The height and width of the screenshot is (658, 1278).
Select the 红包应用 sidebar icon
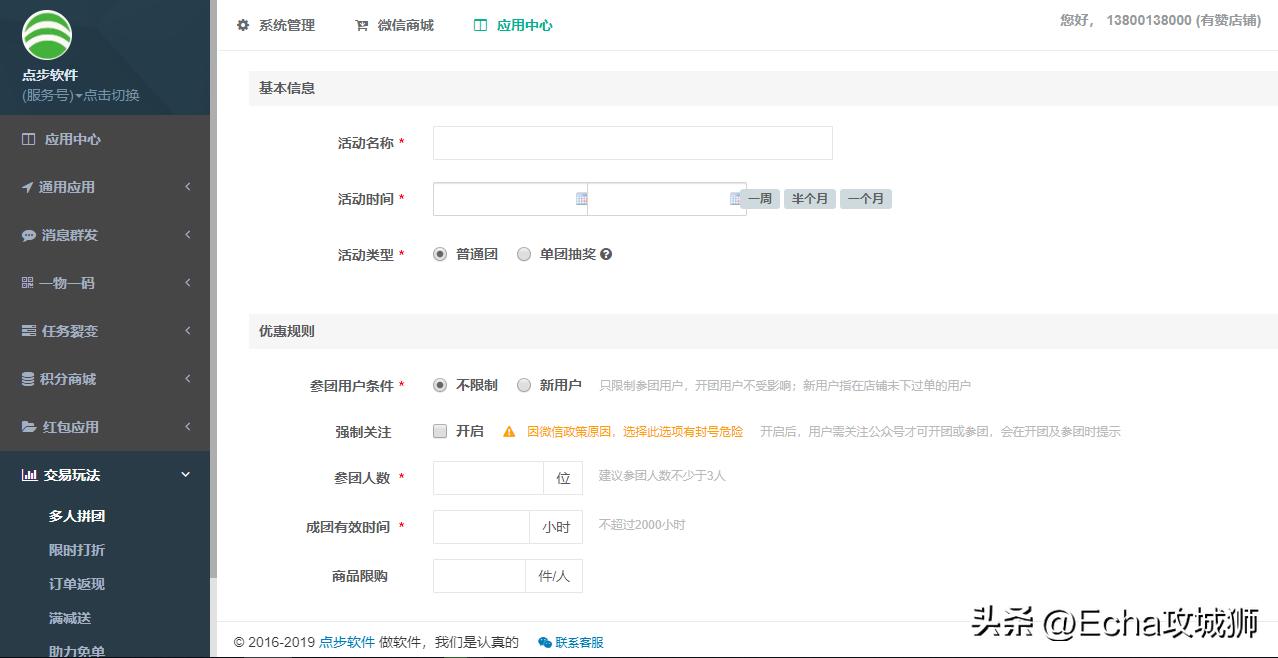coord(27,426)
